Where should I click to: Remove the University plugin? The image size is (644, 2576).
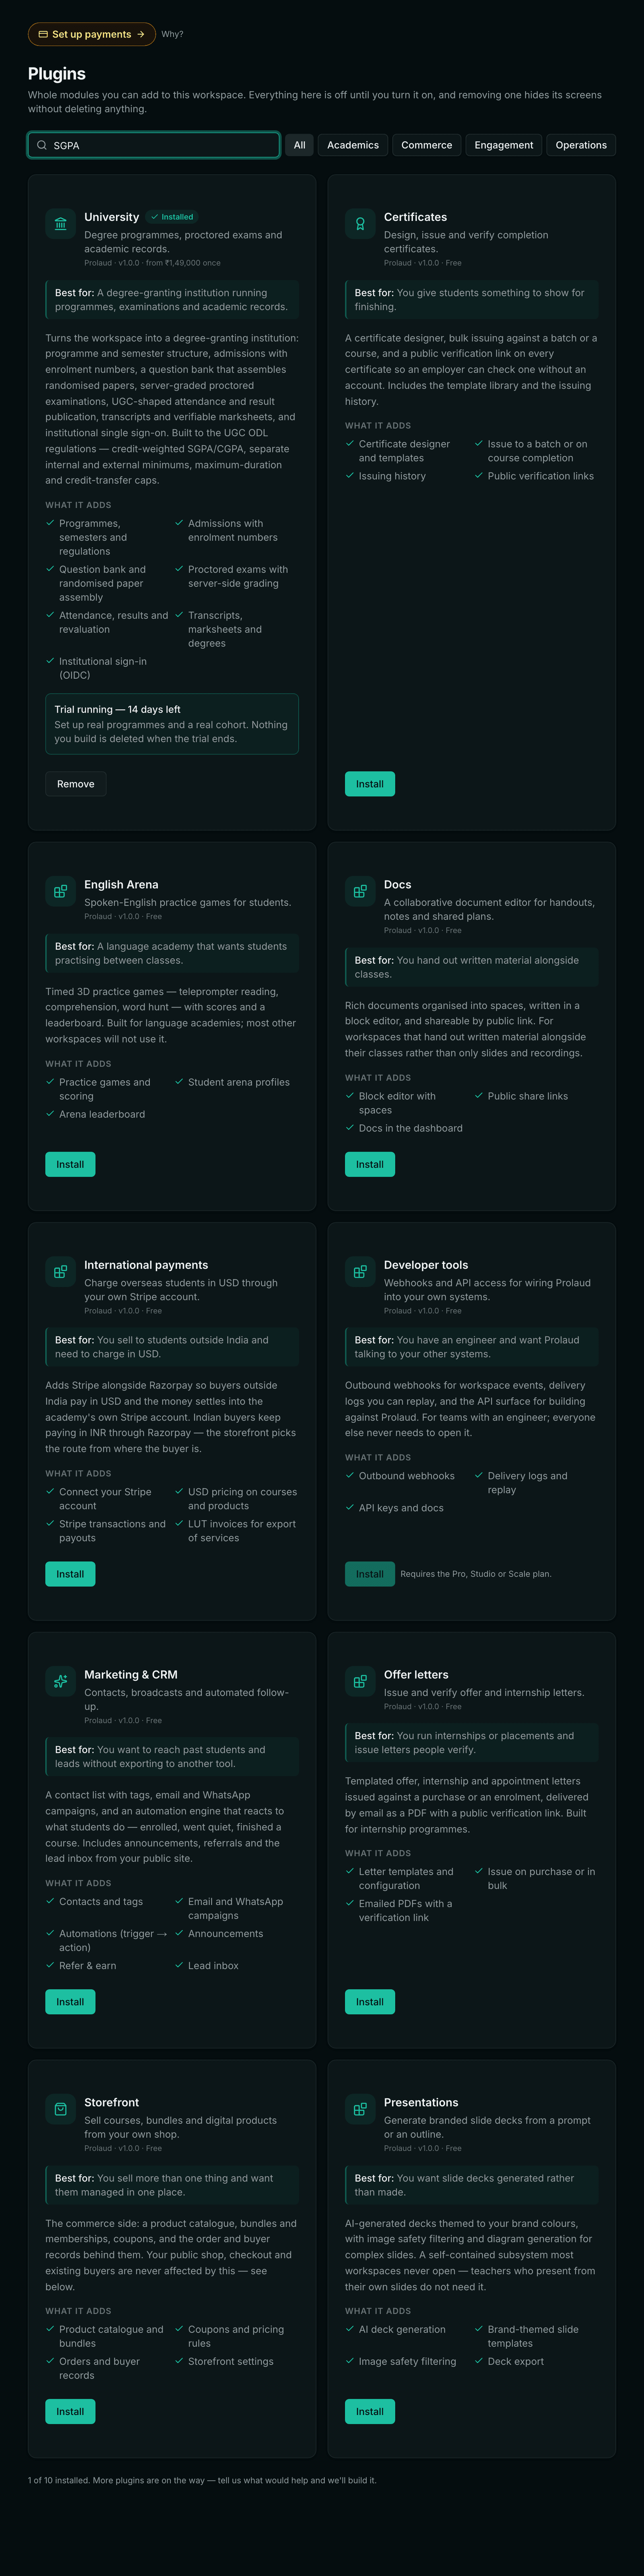tap(76, 784)
